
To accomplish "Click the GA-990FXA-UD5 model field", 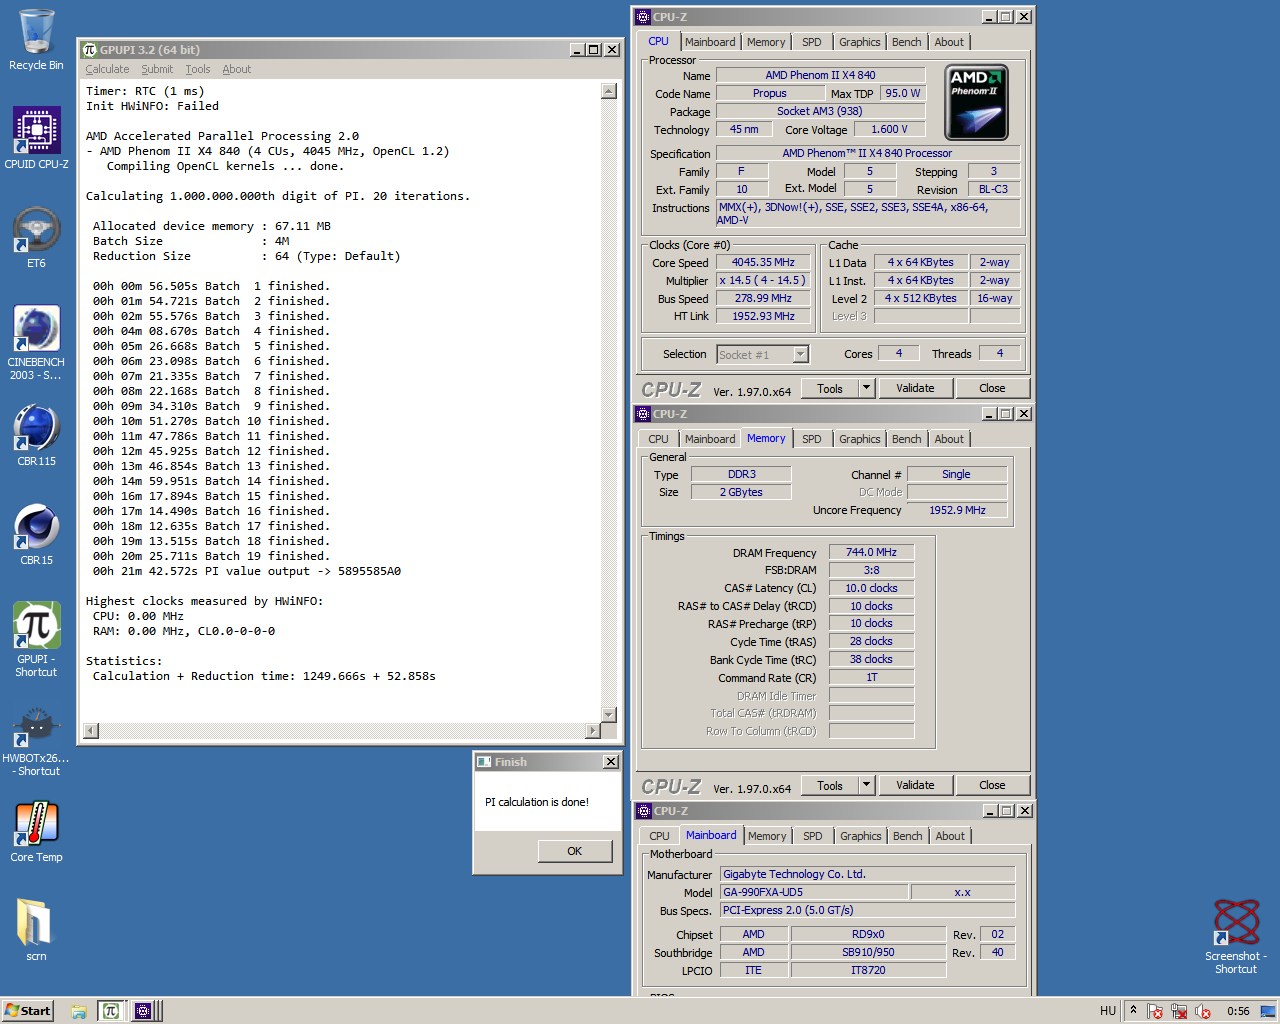I will pyautogui.click(x=815, y=892).
